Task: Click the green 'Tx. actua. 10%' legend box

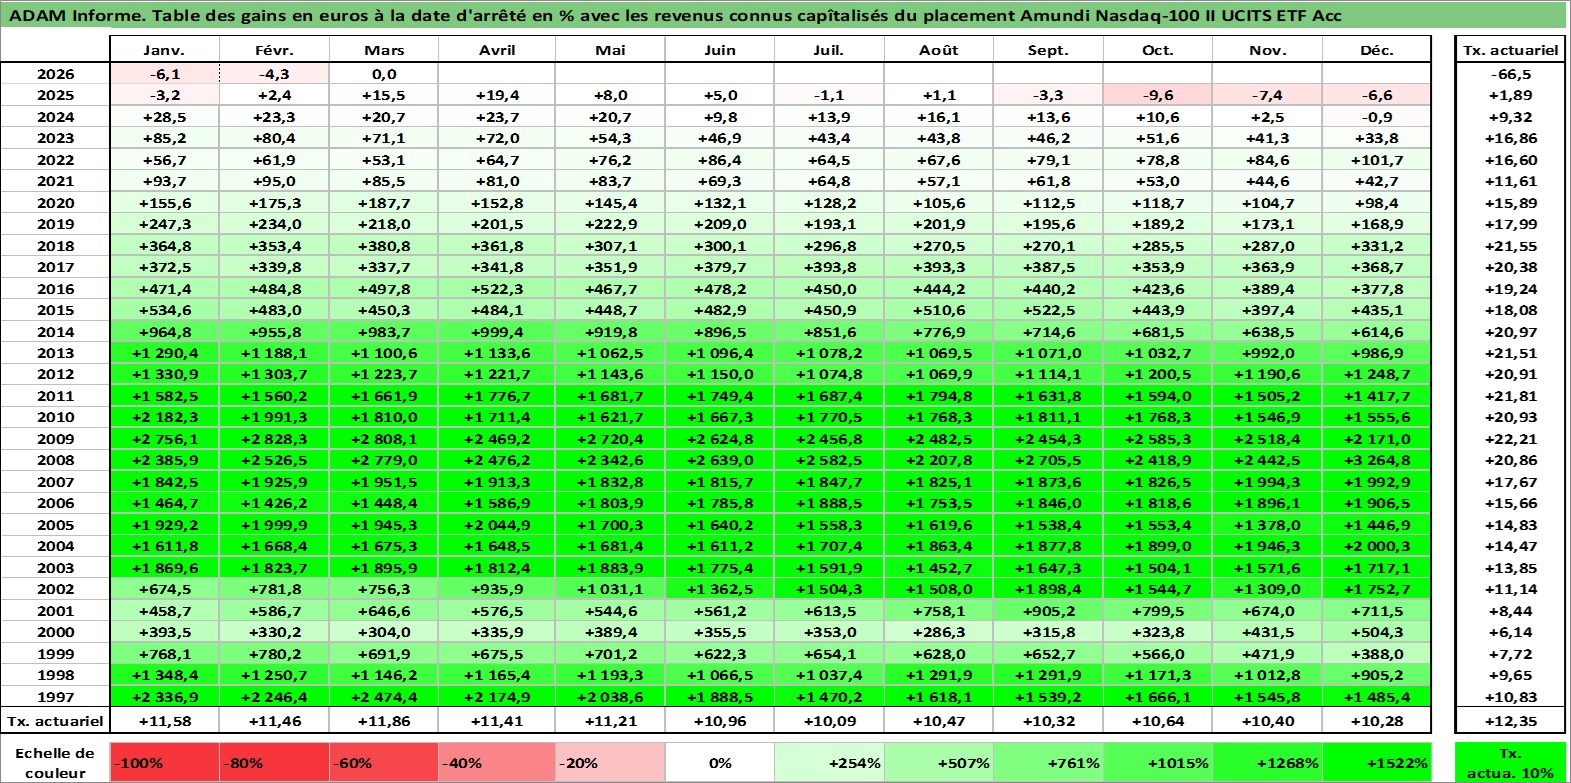Action: 1510,762
